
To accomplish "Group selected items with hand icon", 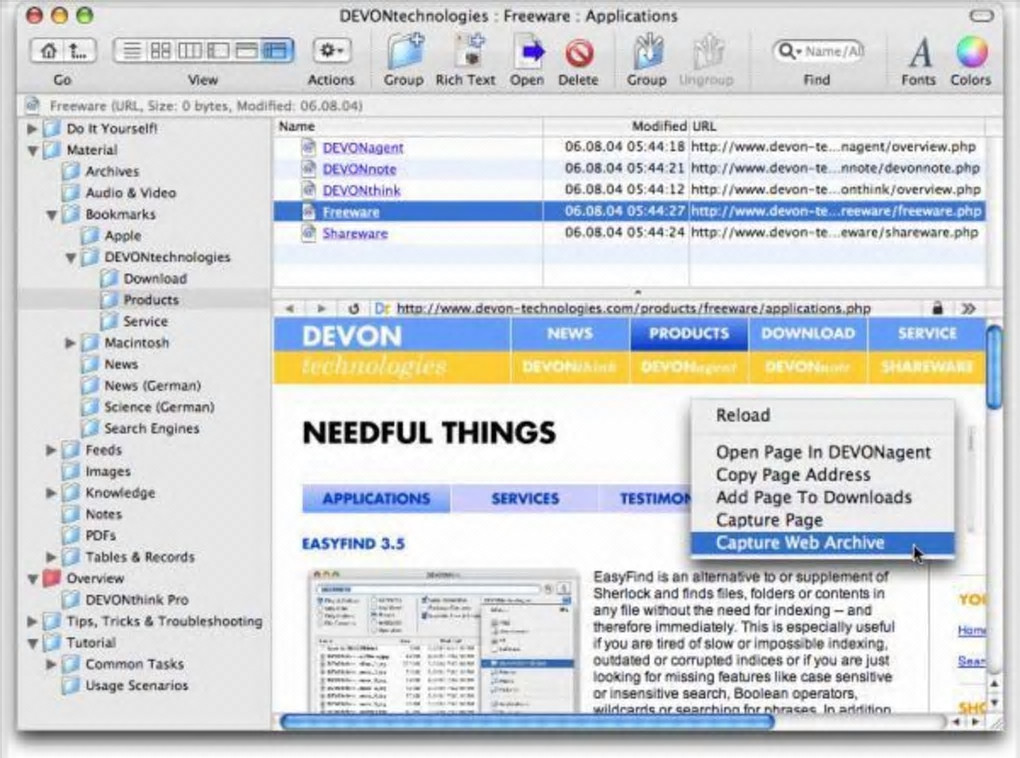I will [647, 52].
